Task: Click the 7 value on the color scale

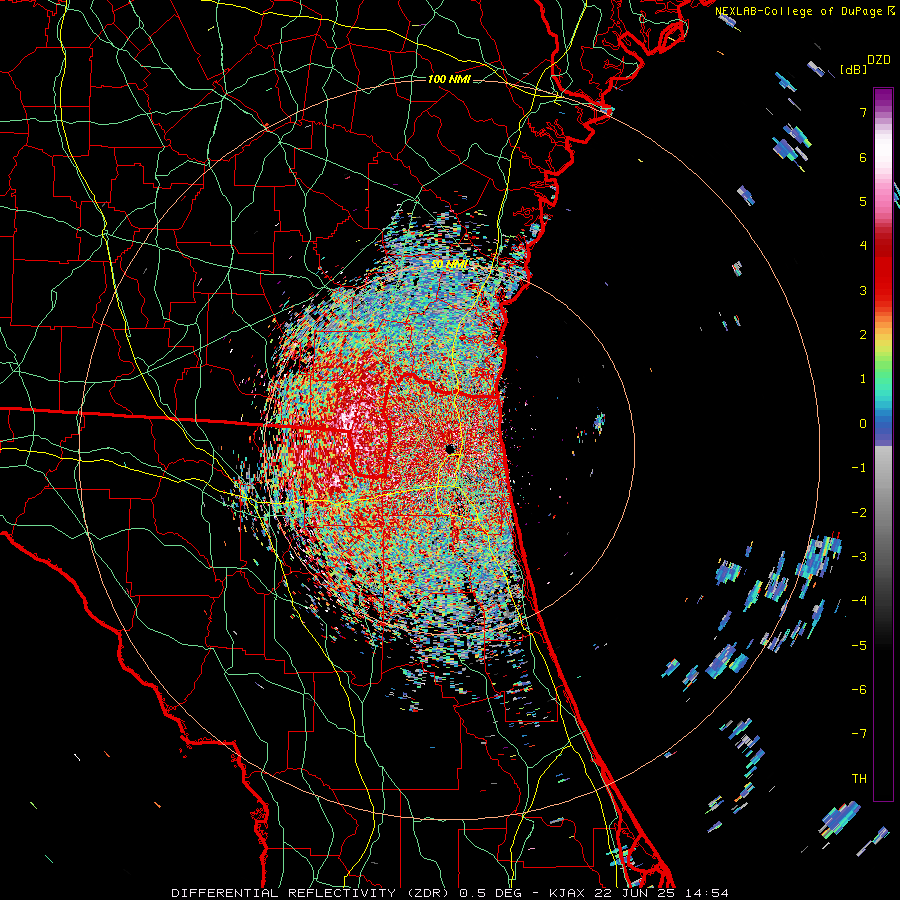Action: pos(863,112)
